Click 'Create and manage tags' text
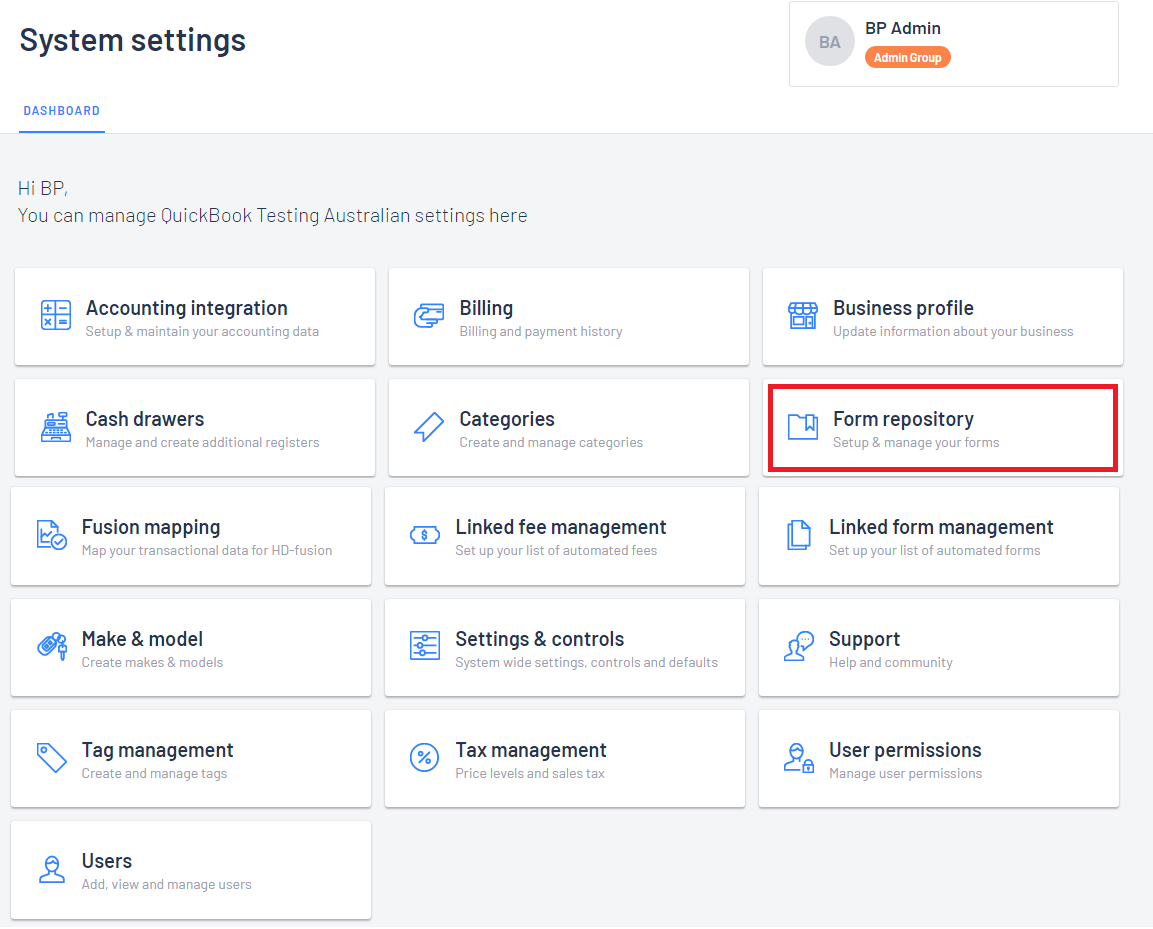The image size is (1153, 929). [154, 774]
